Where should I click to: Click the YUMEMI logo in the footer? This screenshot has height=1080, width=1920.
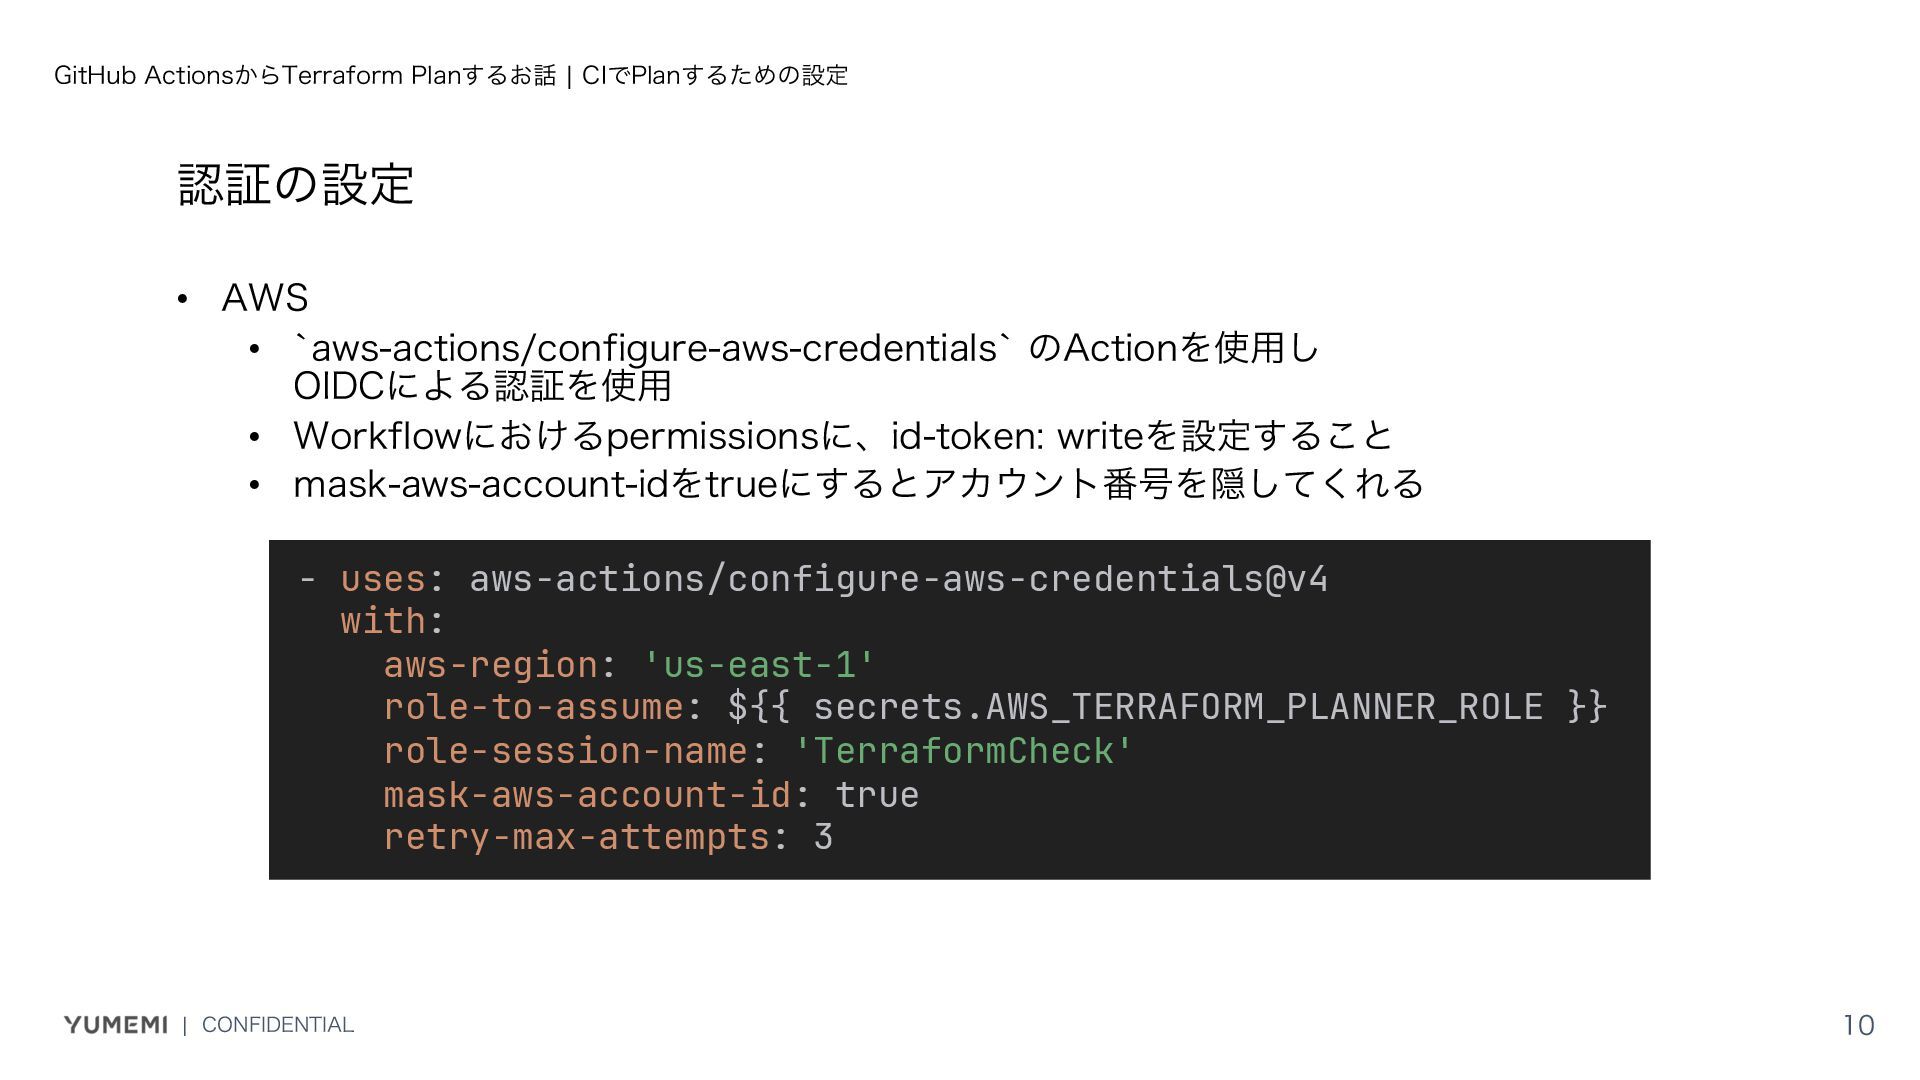tap(116, 1025)
